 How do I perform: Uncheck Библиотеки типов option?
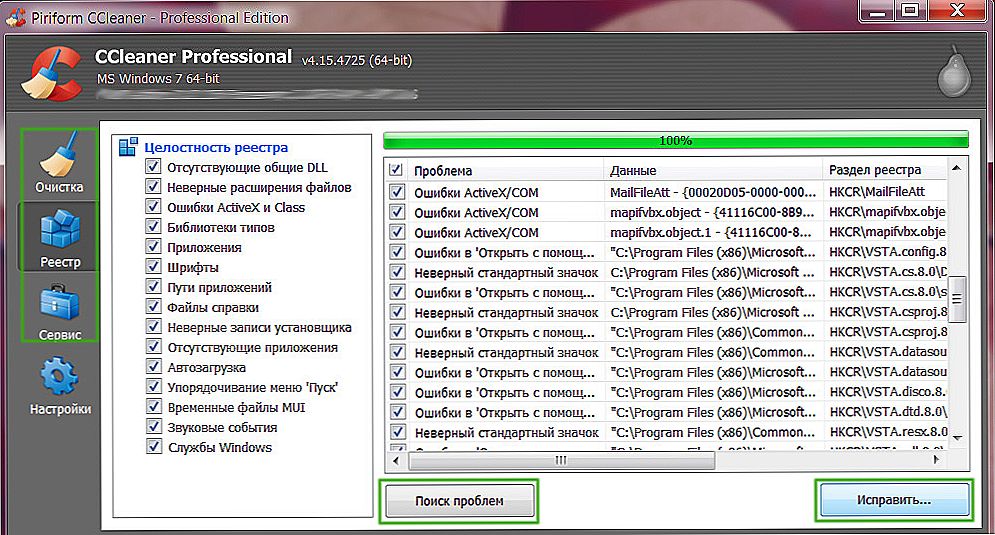[153, 226]
